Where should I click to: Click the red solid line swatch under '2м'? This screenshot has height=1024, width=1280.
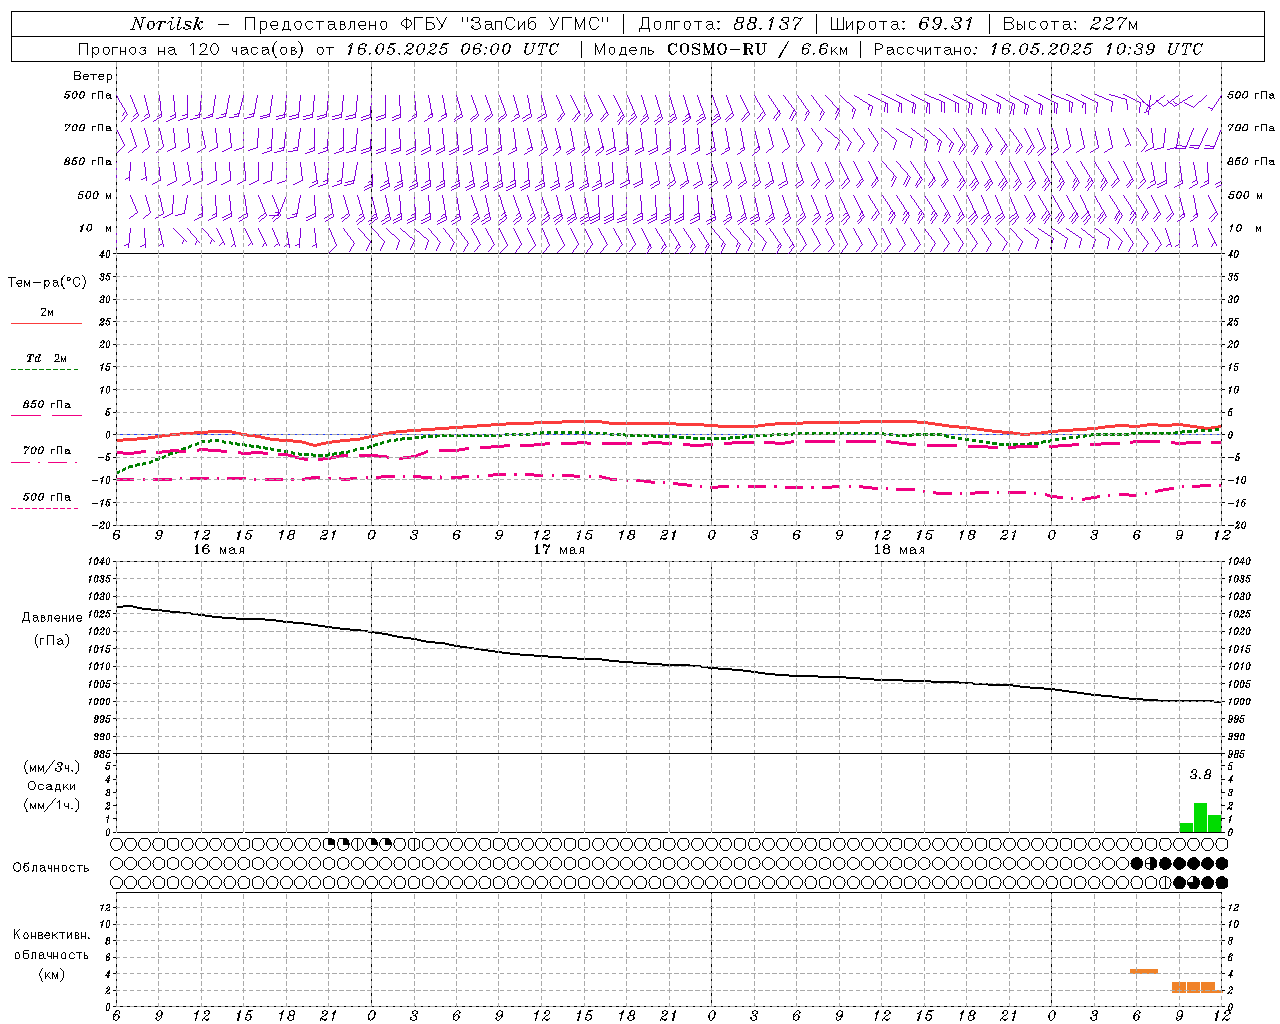click(x=46, y=323)
